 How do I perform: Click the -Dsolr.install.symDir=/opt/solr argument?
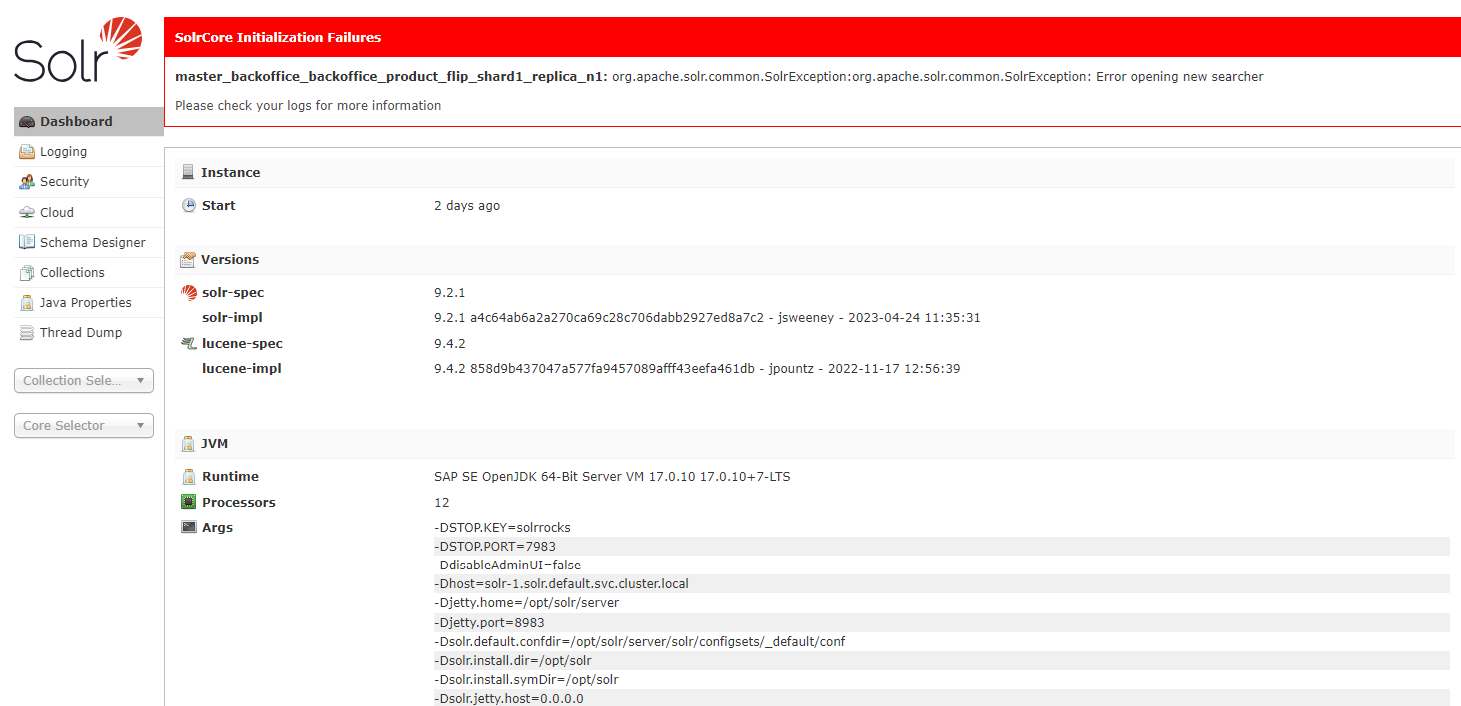click(526, 679)
